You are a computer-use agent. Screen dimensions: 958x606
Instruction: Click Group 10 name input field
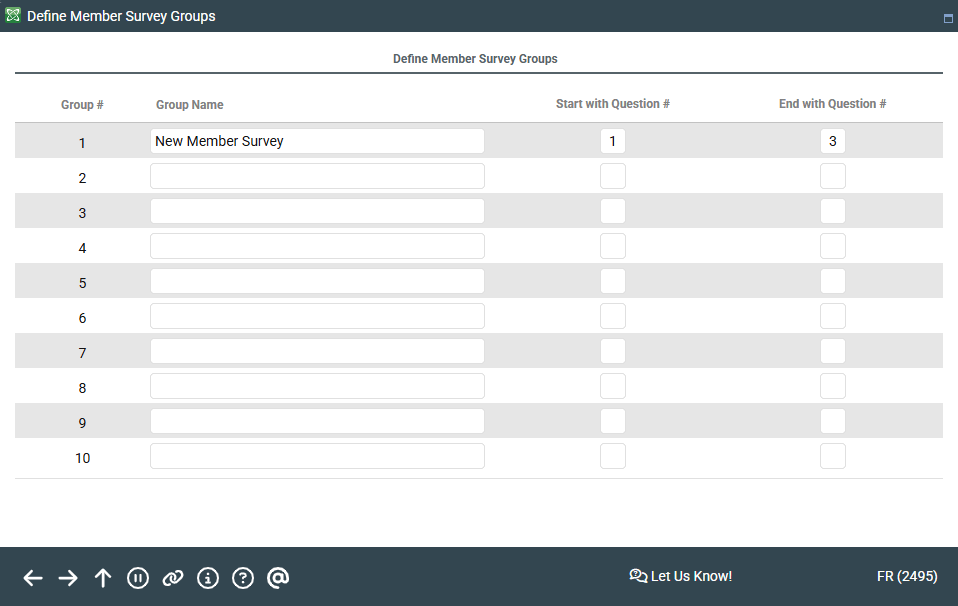pos(317,456)
